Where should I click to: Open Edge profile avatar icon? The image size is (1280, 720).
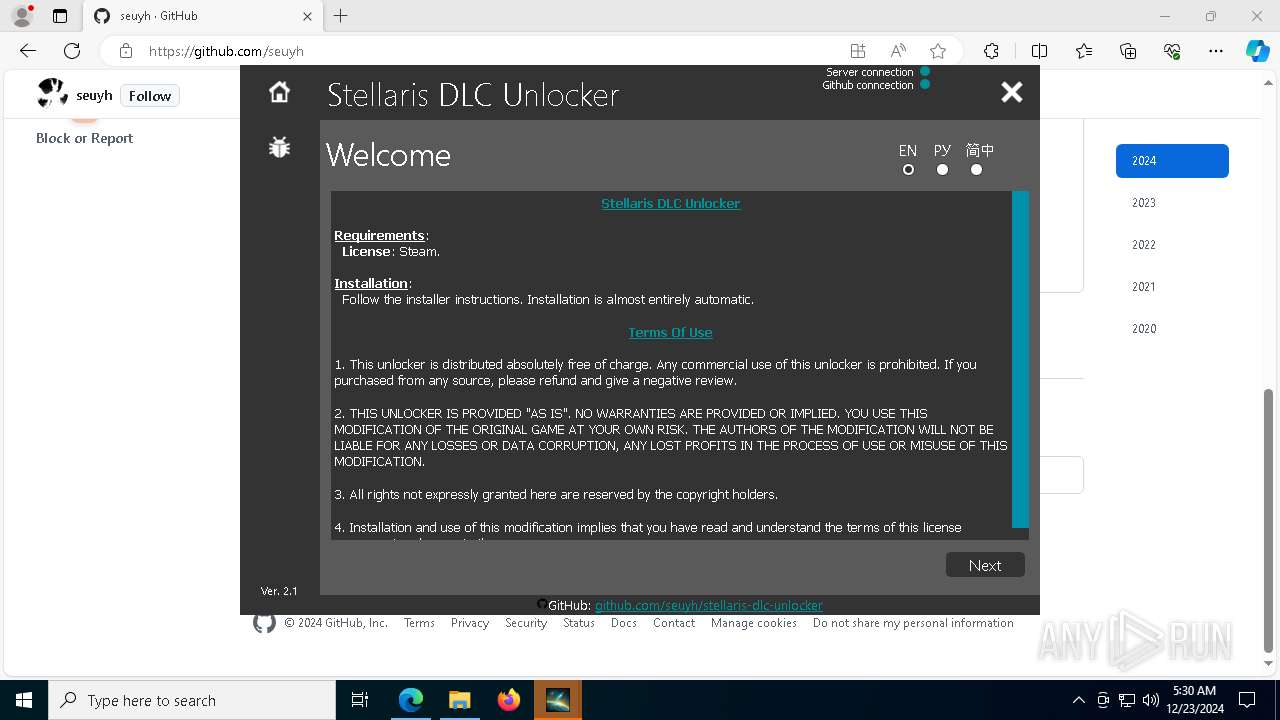(x=22, y=16)
